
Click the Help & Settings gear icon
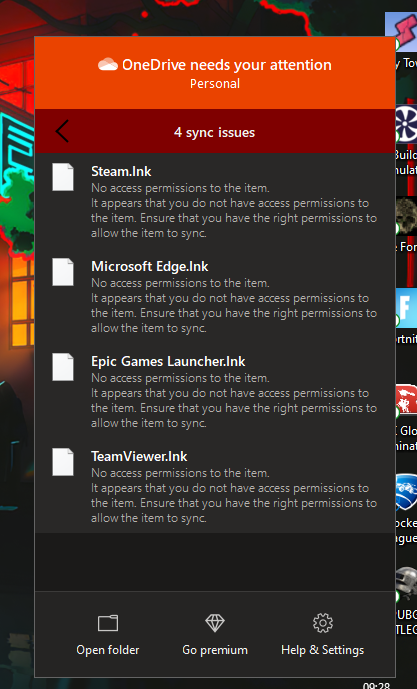point(323,623)
